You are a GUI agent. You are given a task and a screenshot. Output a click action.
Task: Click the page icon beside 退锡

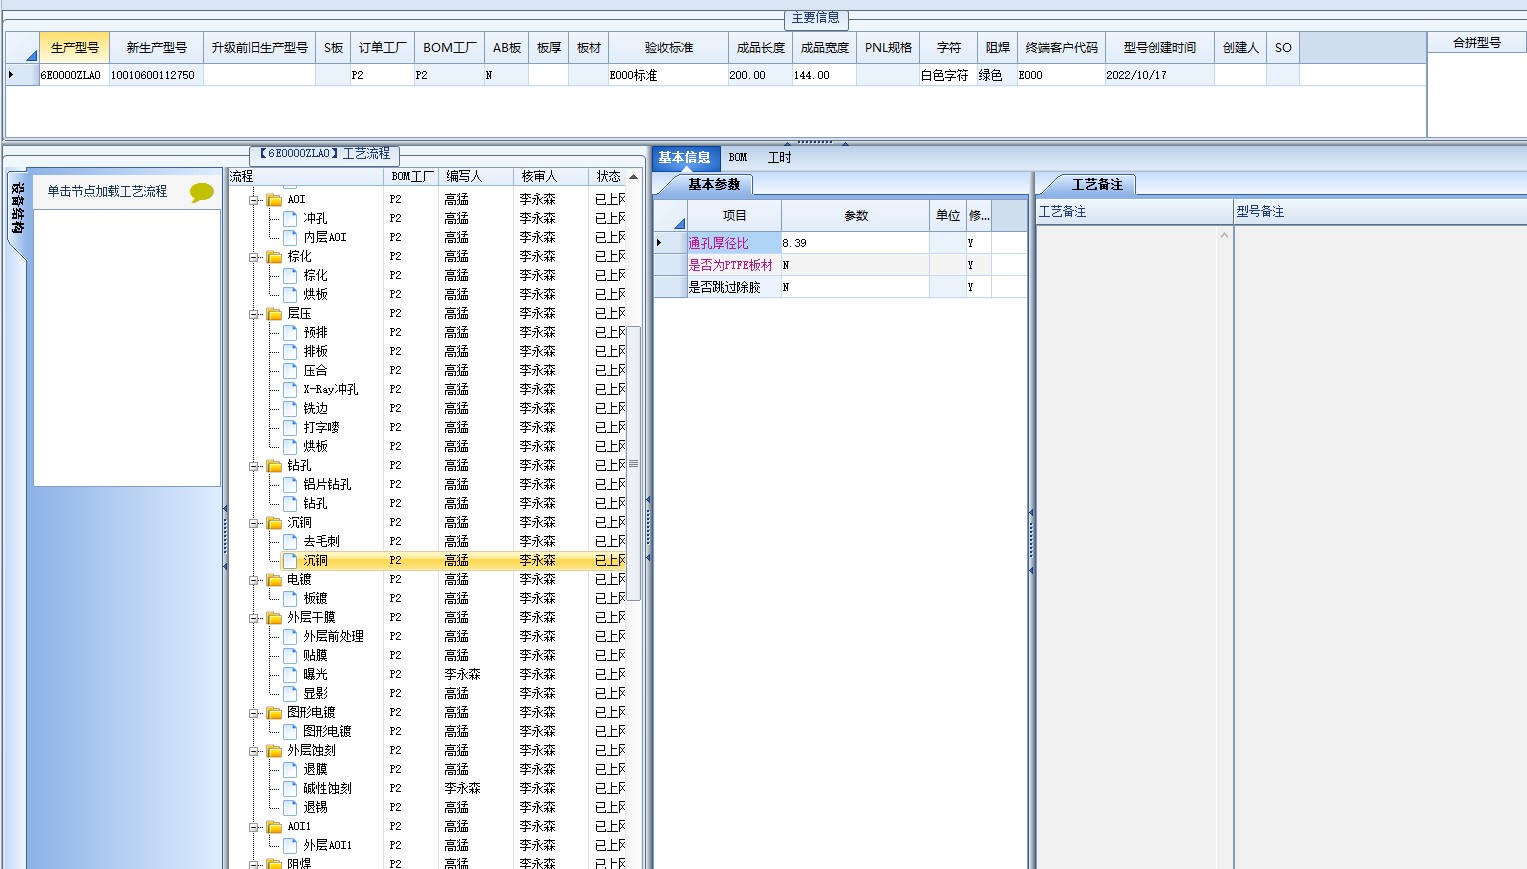coord(290,807)
